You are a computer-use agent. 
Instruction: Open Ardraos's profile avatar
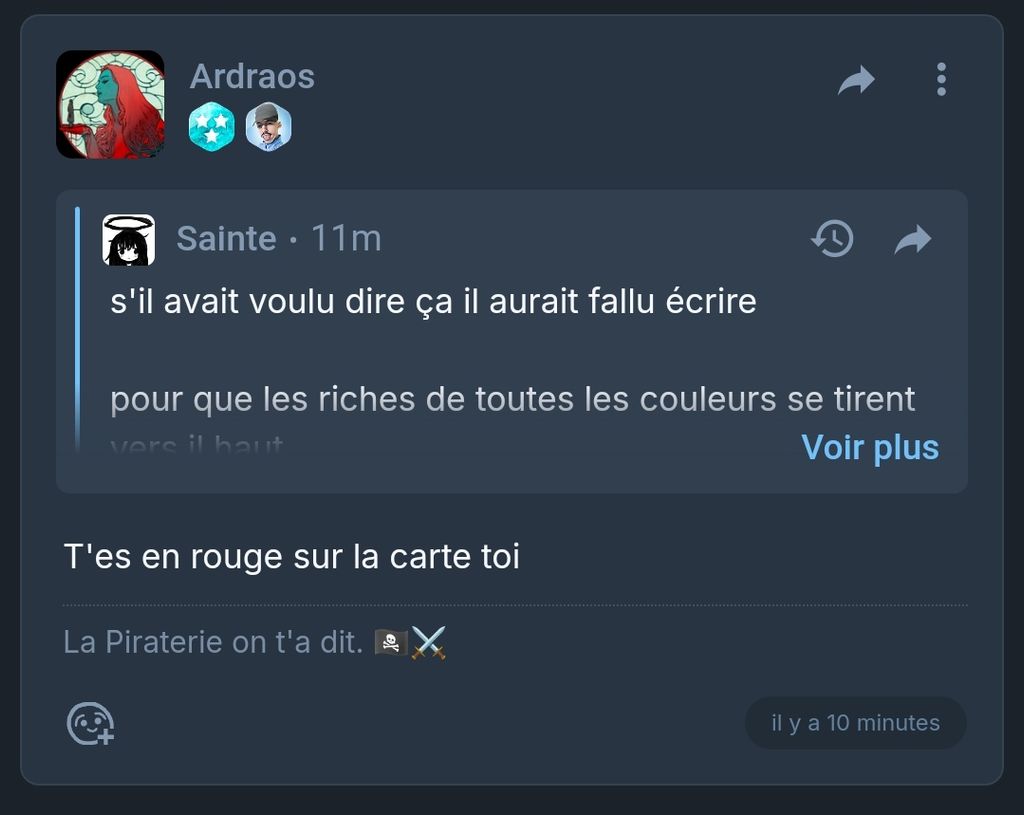tap(110, 104)
